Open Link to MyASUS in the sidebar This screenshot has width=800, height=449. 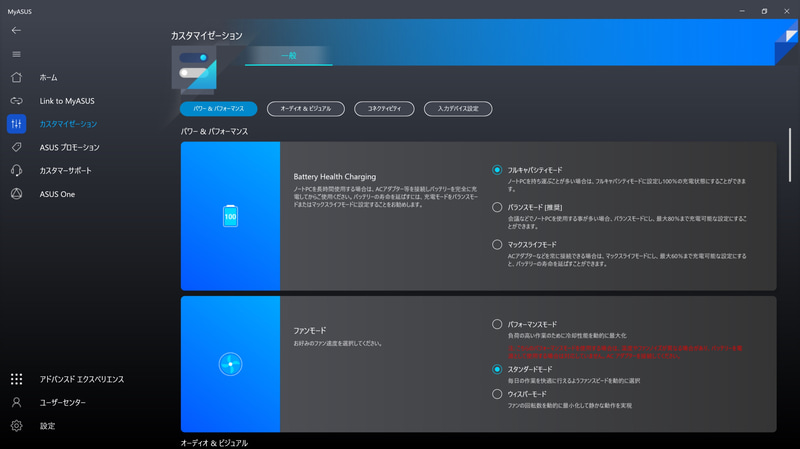tap(67, 101)
